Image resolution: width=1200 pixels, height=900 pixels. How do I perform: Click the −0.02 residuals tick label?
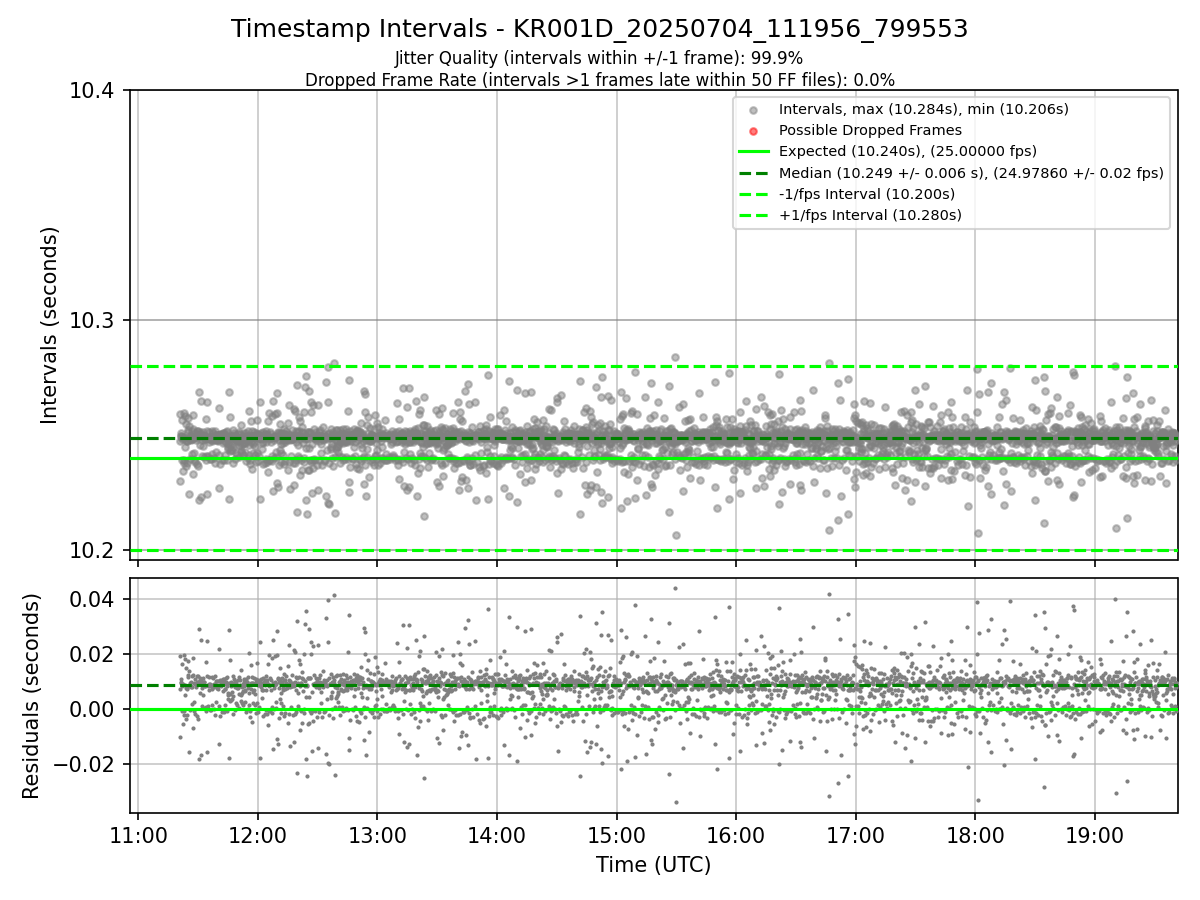pyautogui.click(x=83, y=764)
